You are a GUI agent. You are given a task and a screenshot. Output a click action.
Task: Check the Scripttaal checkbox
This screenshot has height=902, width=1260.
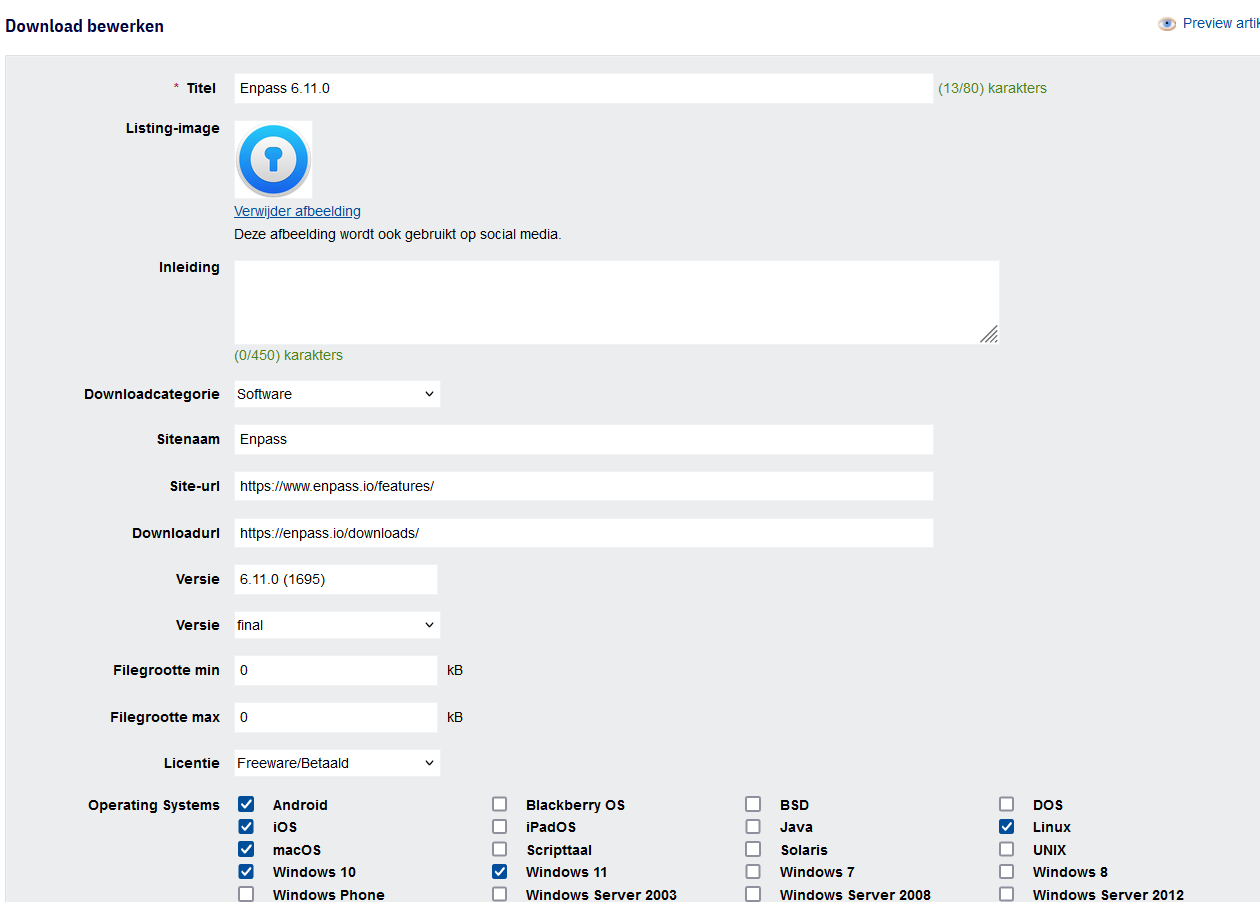click(499, 849)
